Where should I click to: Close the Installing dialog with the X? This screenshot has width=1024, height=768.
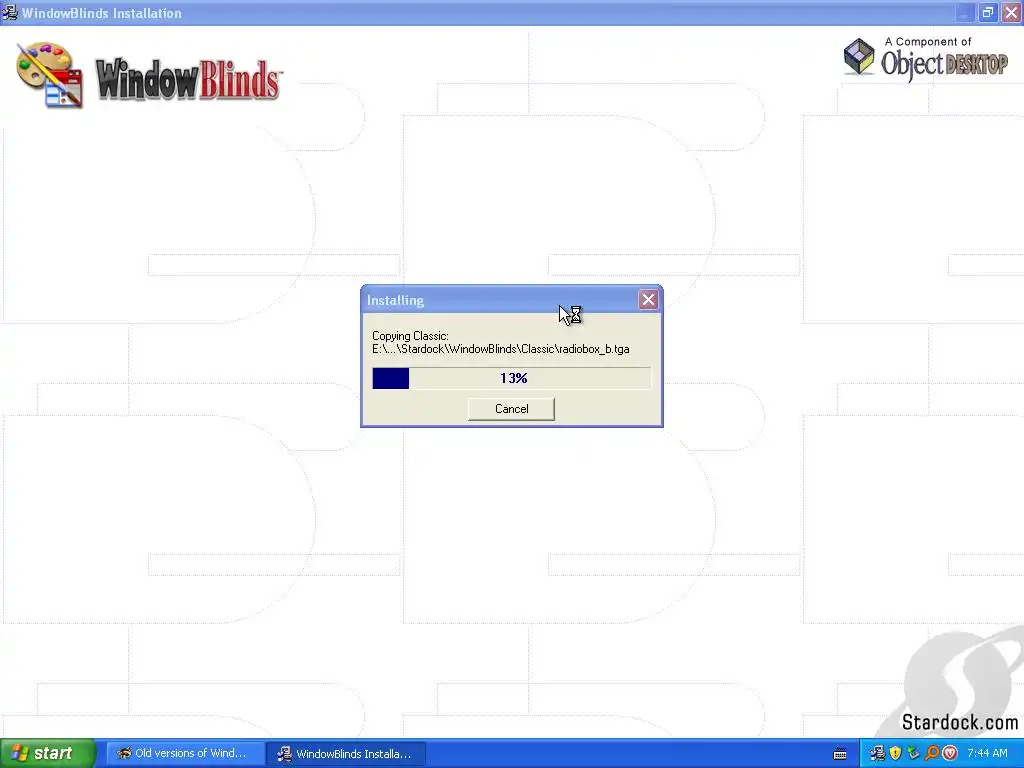pyautogui.click(x=648, y=300)
